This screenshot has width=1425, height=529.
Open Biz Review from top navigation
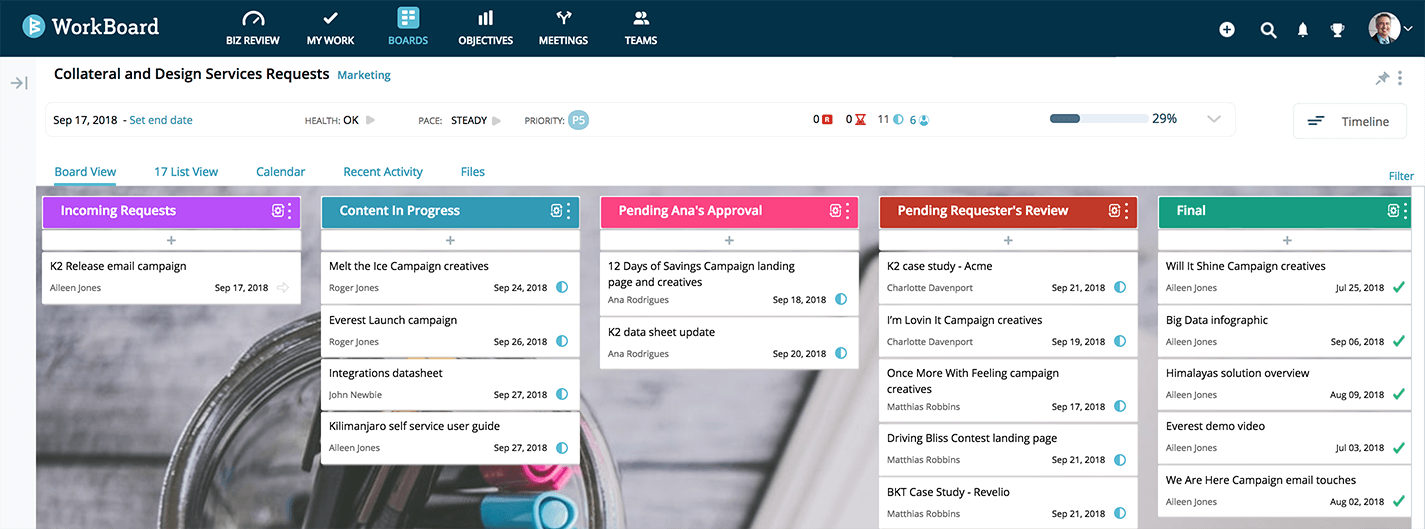point(253,28)
